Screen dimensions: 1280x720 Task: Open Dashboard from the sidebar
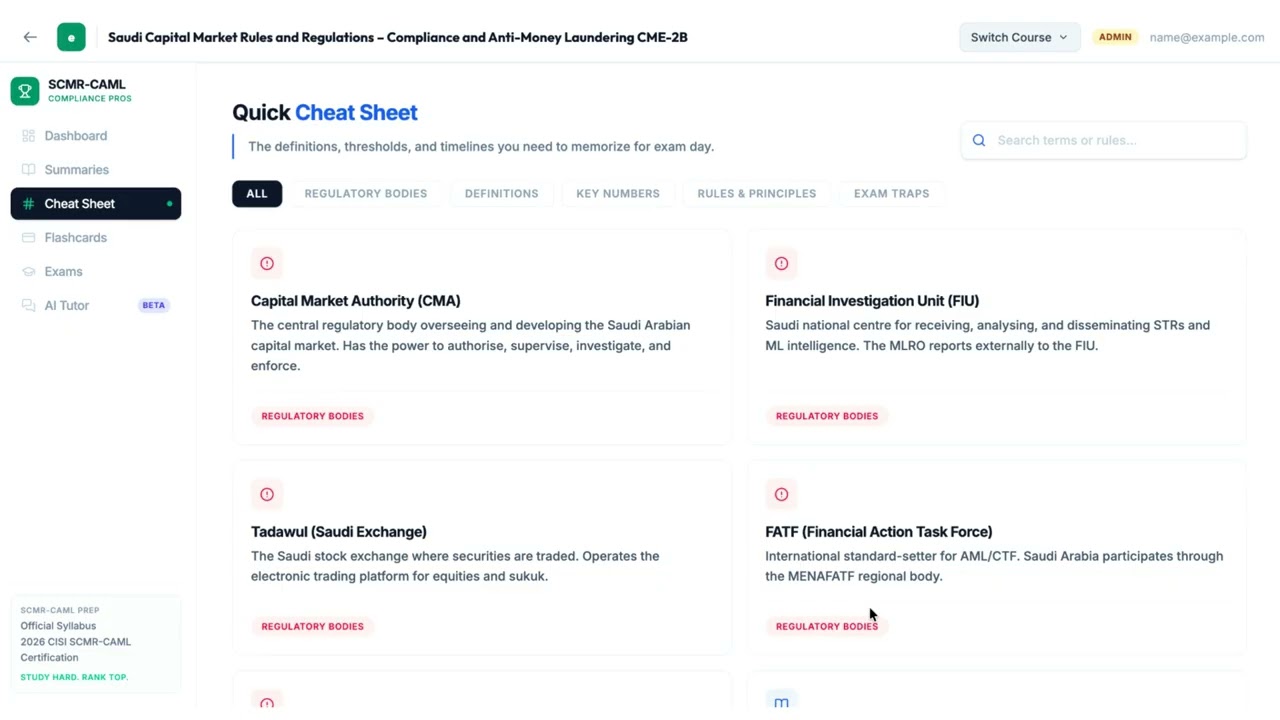point(75,136)
